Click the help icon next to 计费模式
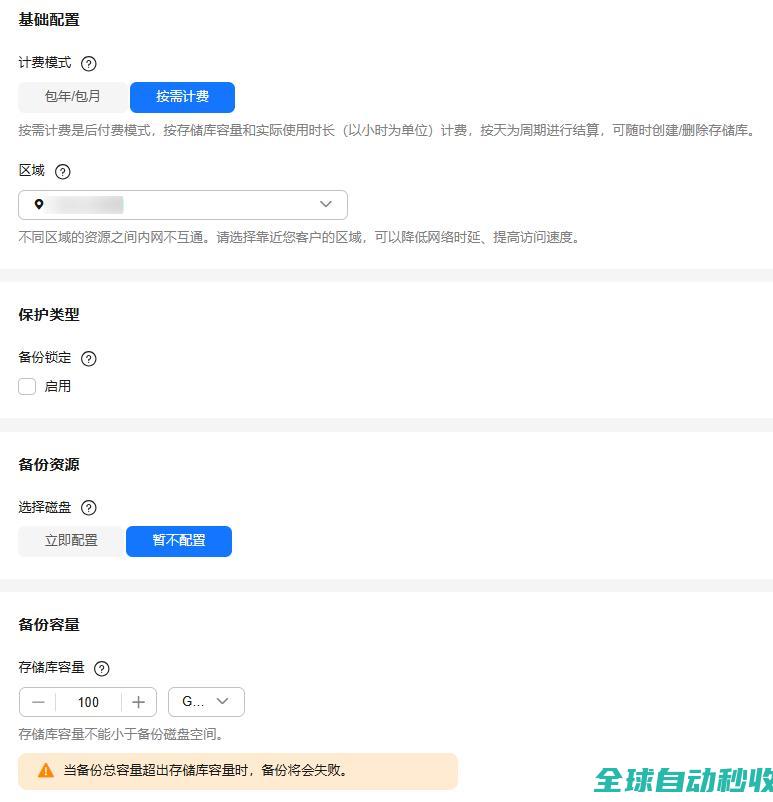773x802 pixels. click(x=88, y=64)
